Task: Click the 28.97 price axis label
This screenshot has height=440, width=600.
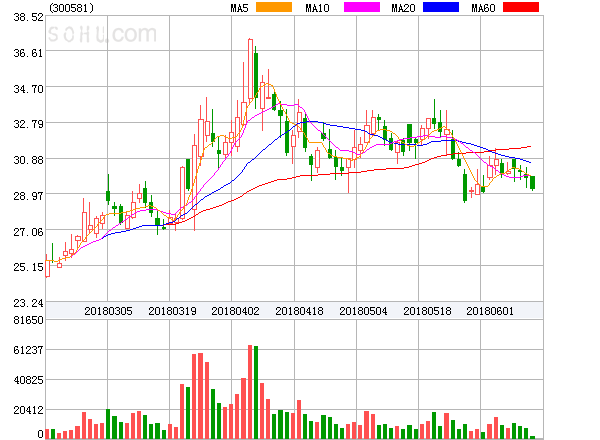Action: pos(28,196)
